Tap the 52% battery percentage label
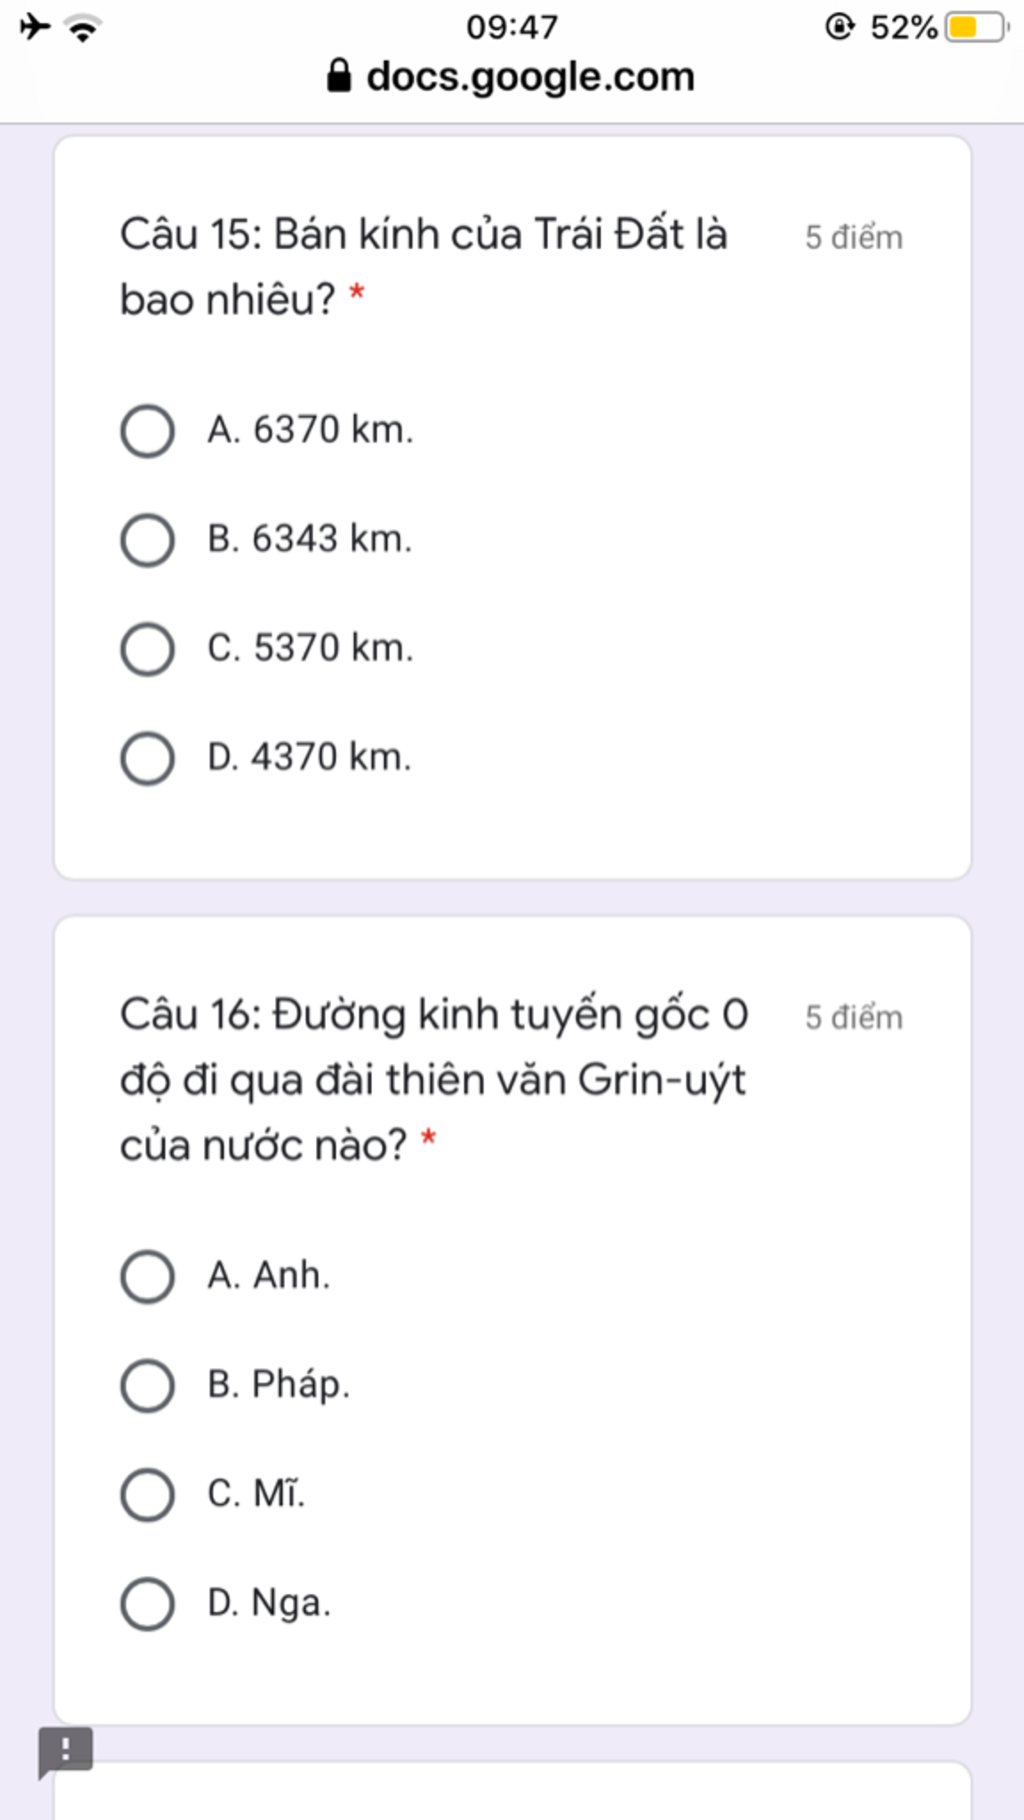Image resolution: width=1024 pixels, height=1820 pixels. pyautogui.click(x=904, y=27)
